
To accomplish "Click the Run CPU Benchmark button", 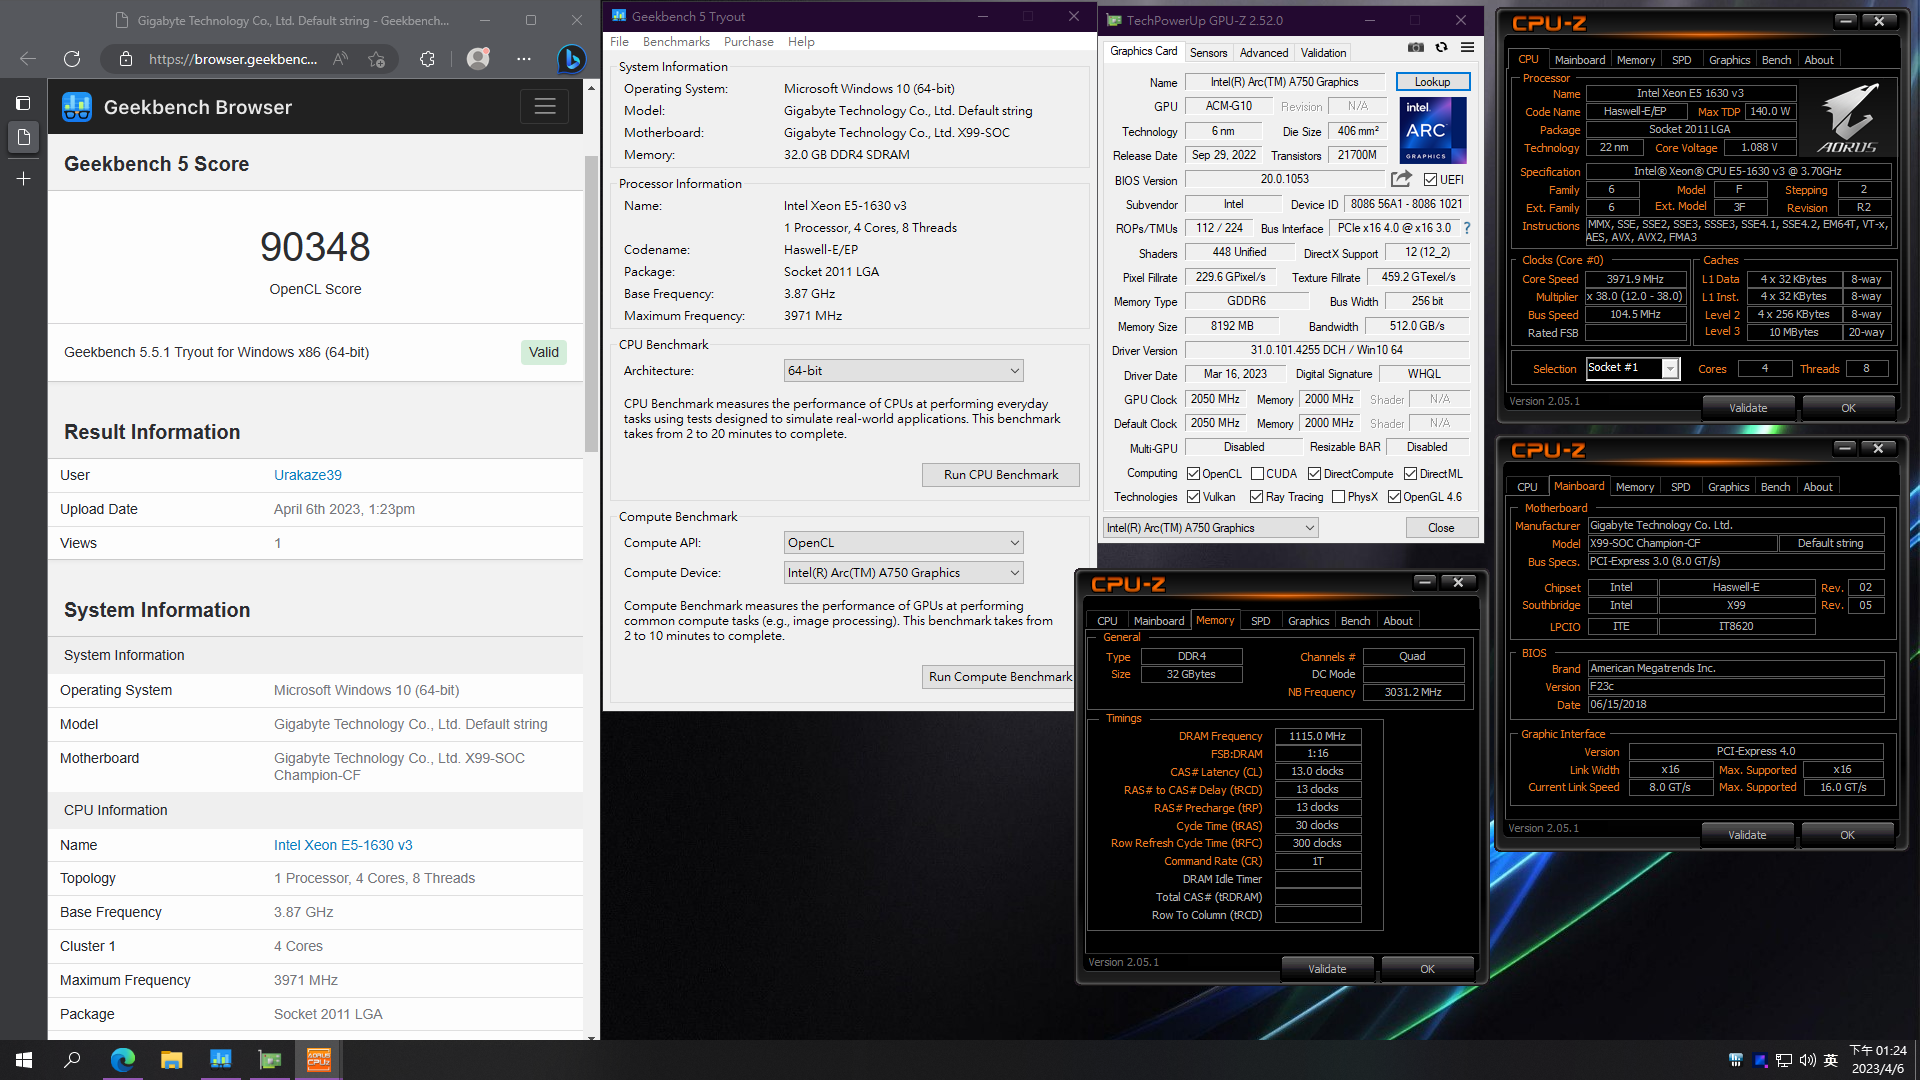I will tap(1000, 475).
